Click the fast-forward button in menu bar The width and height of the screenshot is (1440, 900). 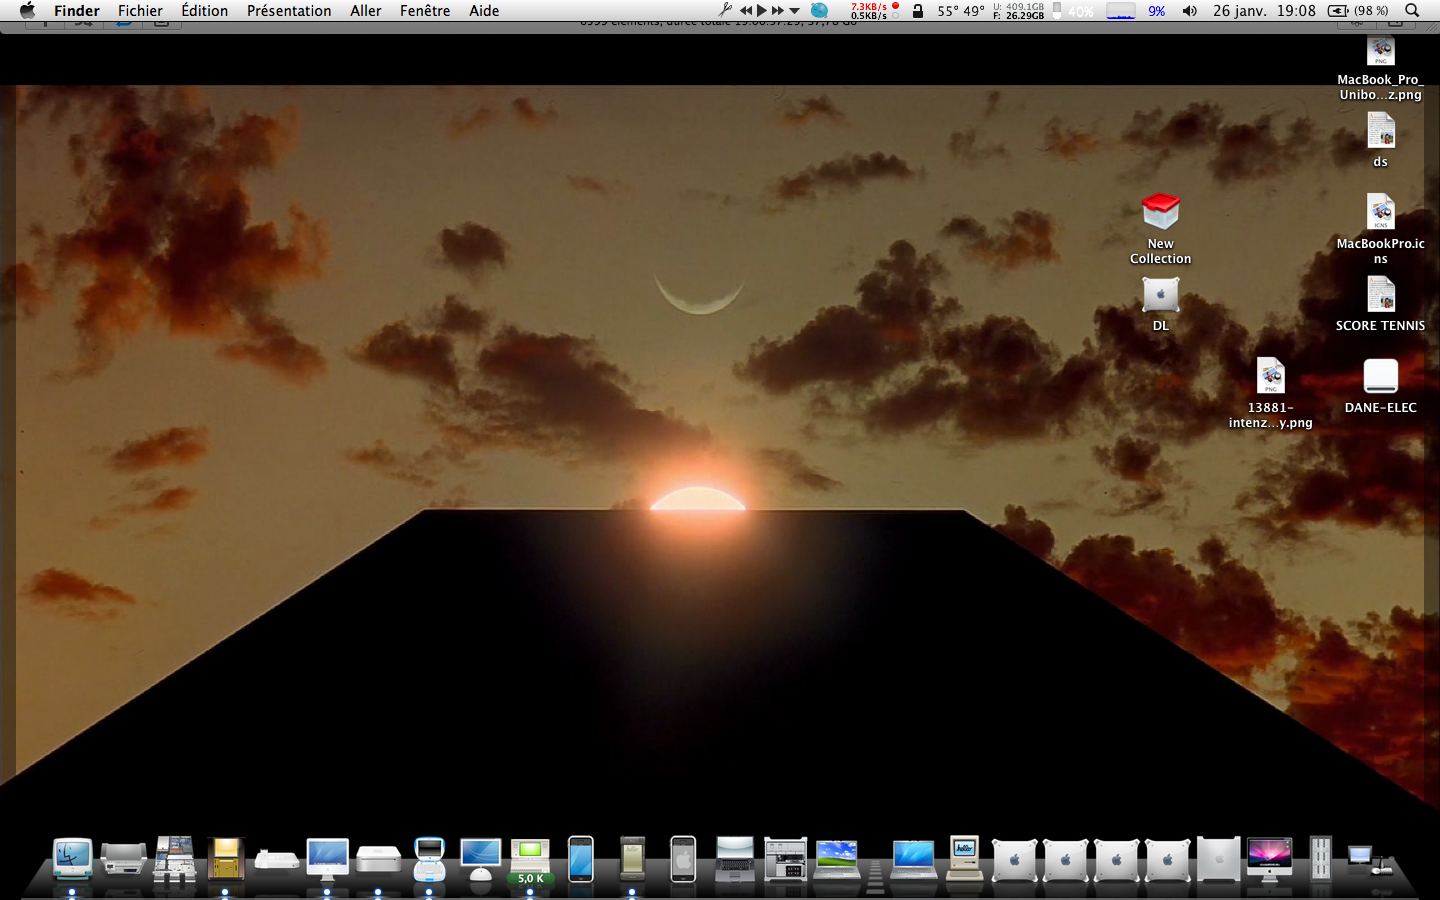778,10
